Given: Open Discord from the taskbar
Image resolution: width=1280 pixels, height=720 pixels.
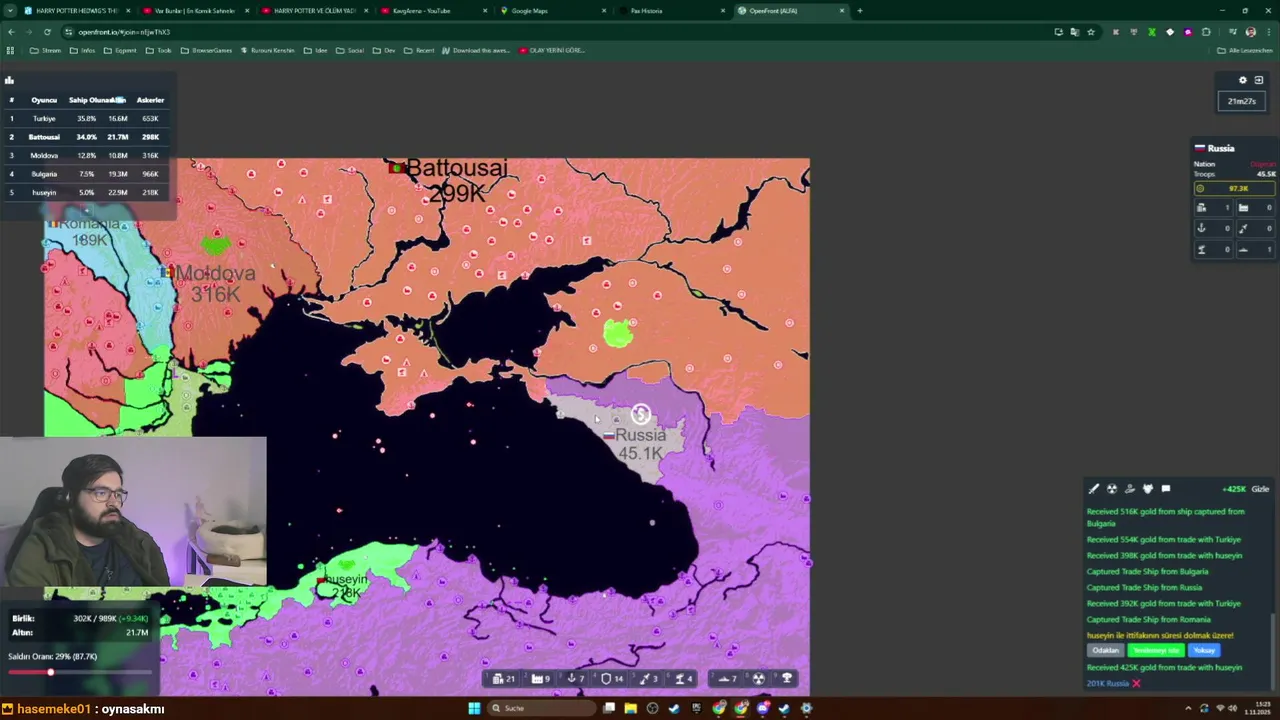Looking at the screenshot, I should (x=763, y=708).
